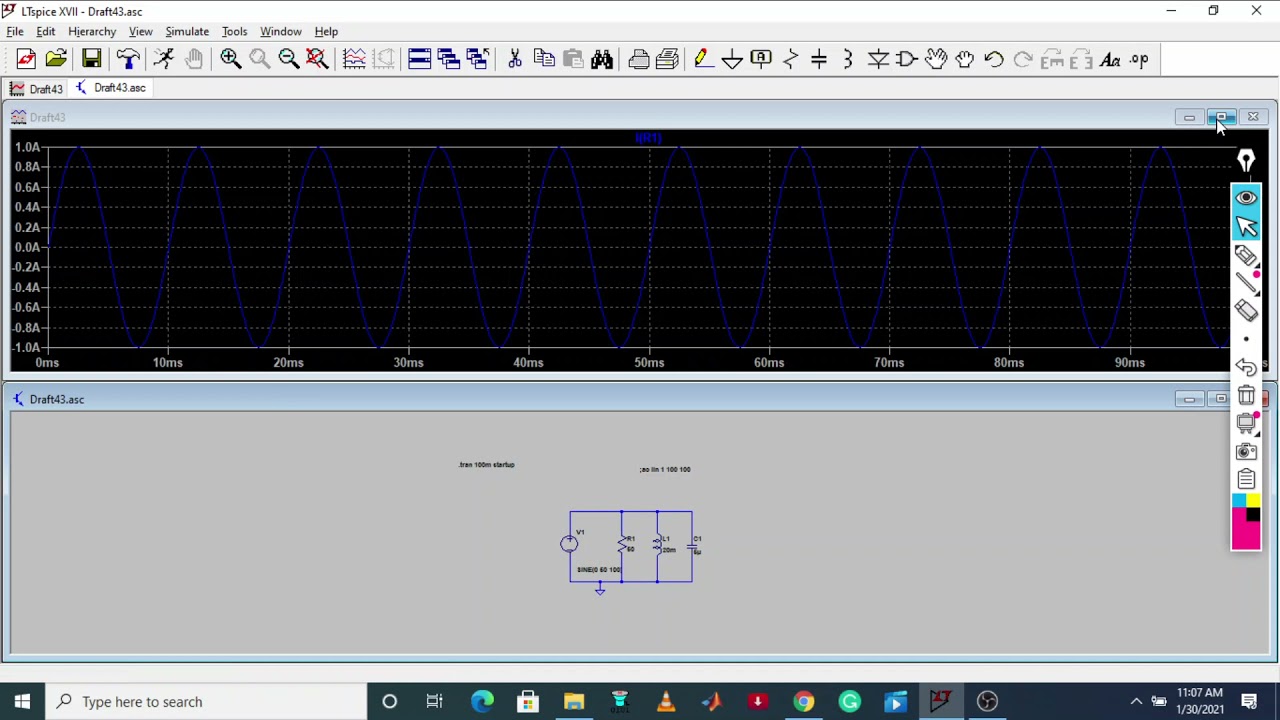Open component library gate icon
The width and height of the screenshot is (1280, 720).
[906, 60]
